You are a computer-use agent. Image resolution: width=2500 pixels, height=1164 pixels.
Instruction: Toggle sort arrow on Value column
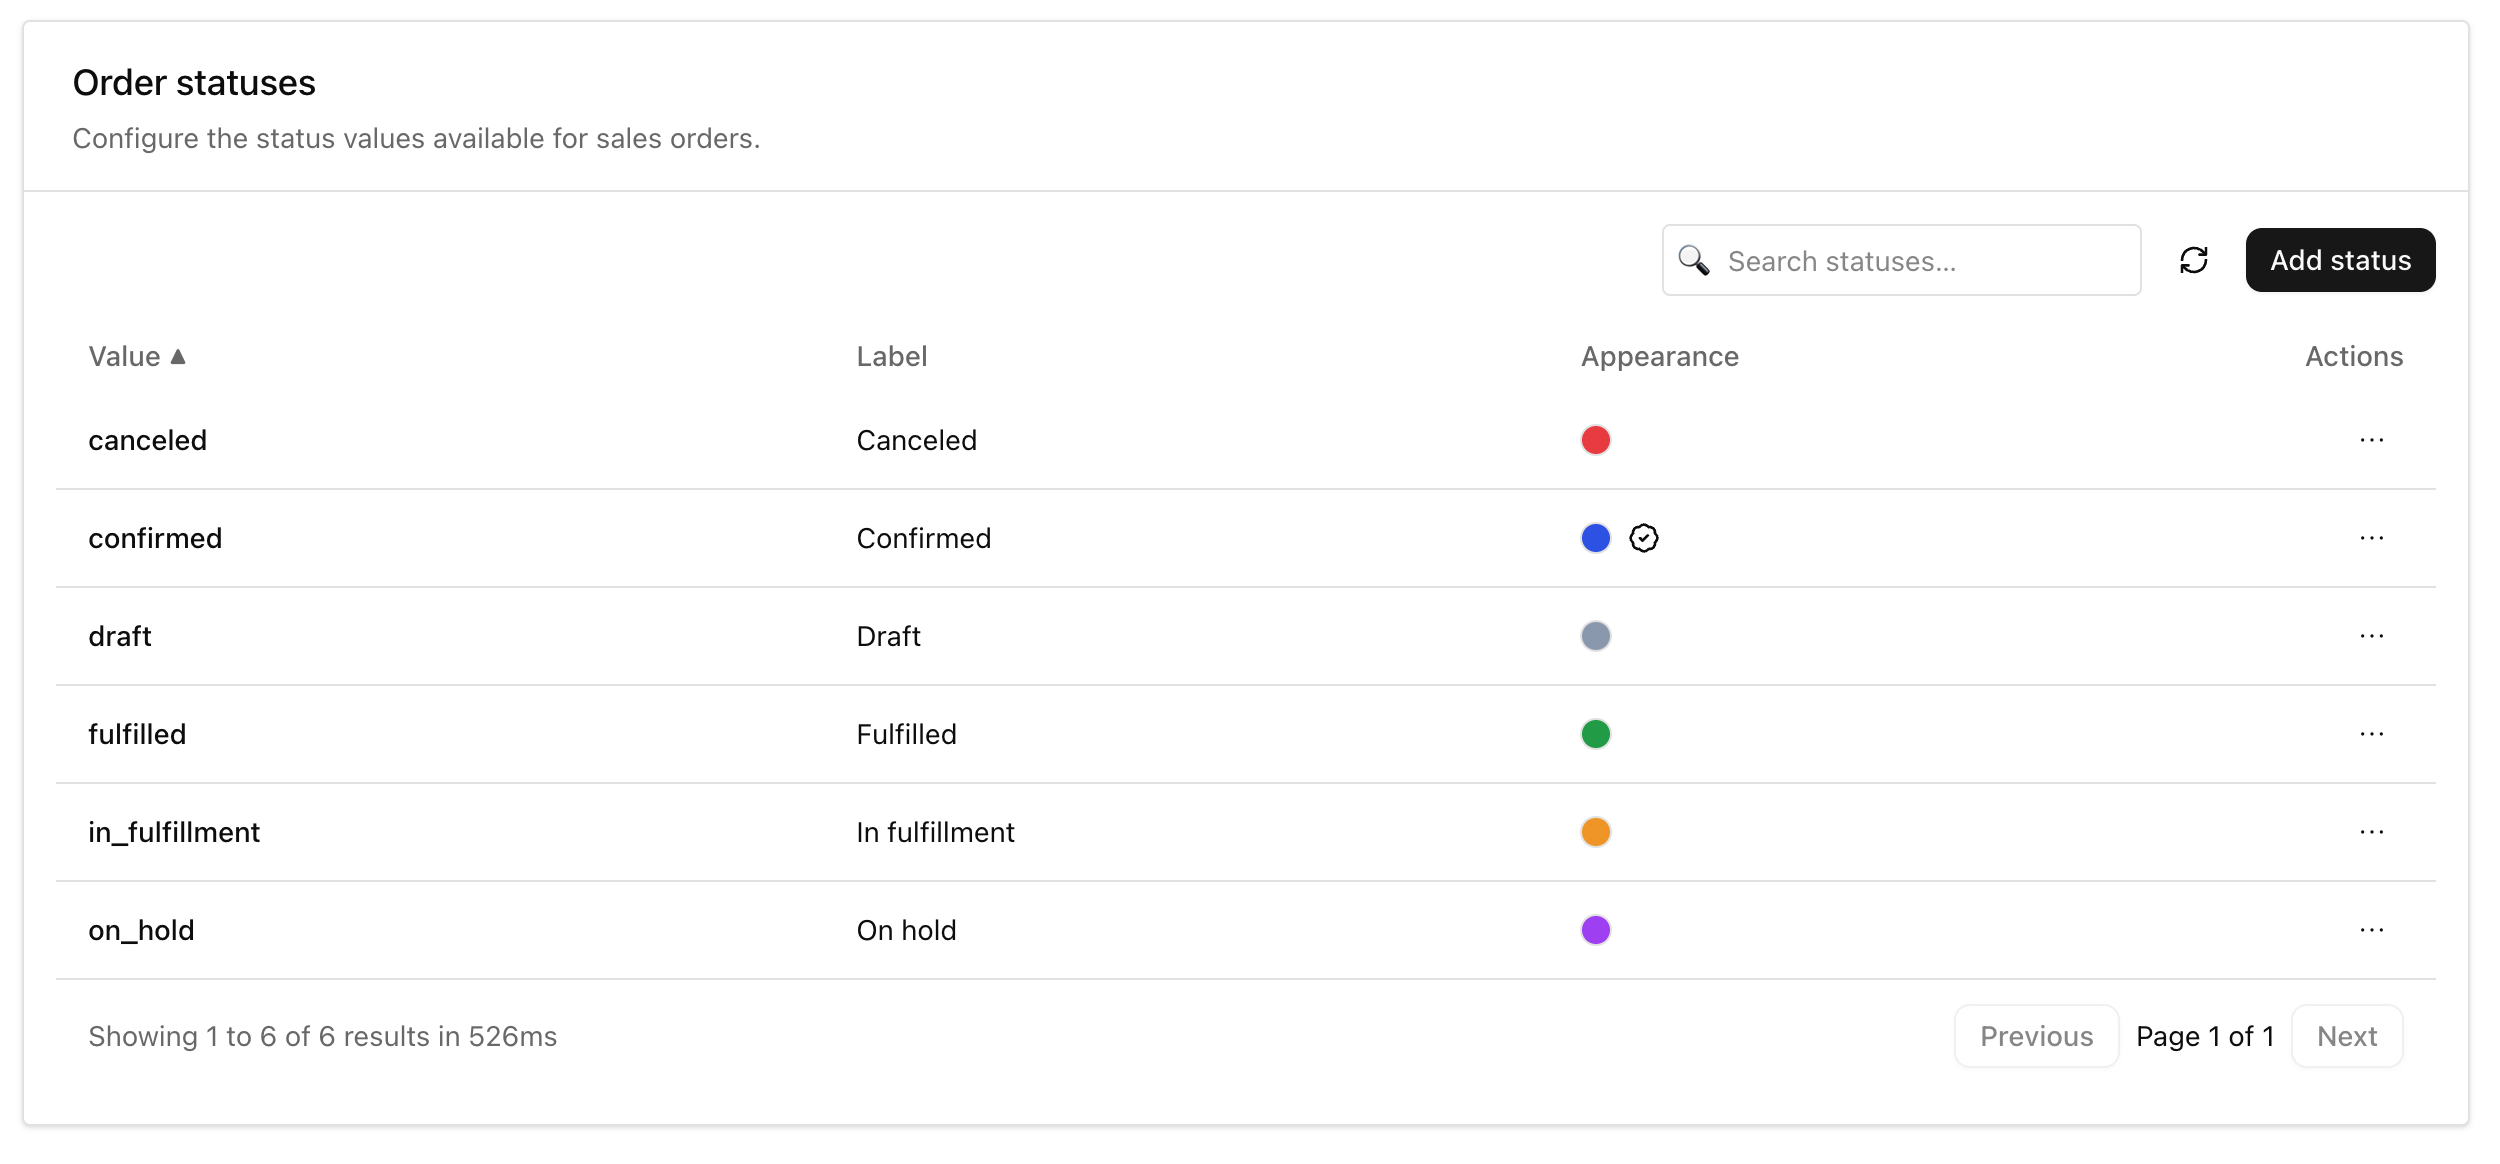(x=178, y=356)
